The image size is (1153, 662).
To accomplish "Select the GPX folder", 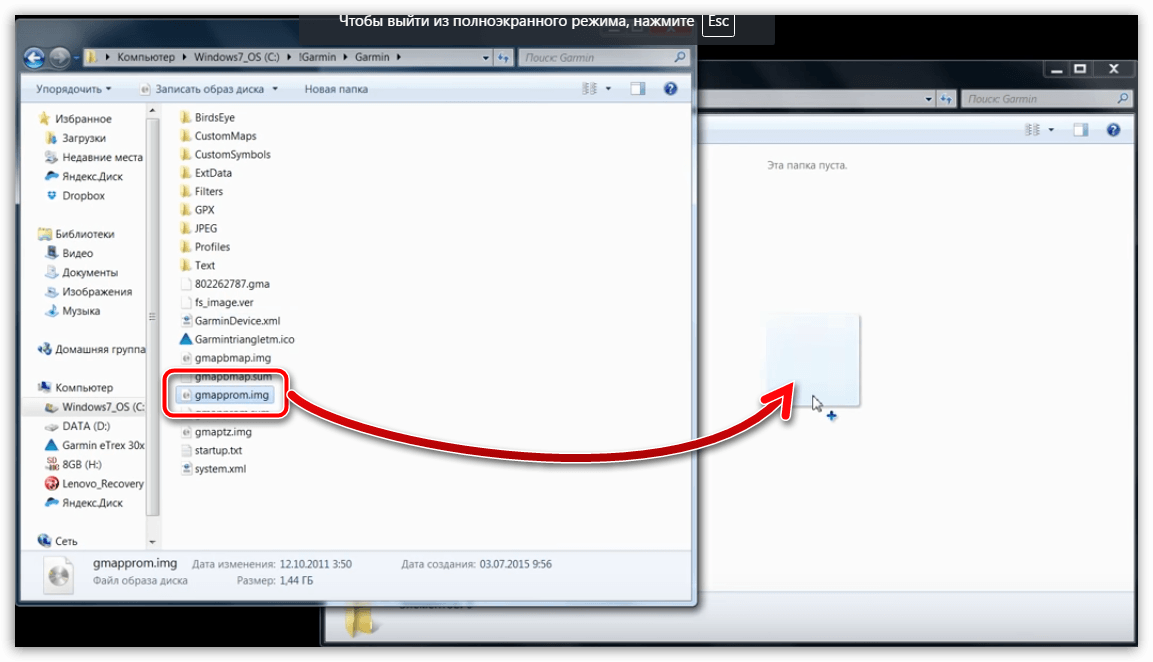I will point(198,210).
